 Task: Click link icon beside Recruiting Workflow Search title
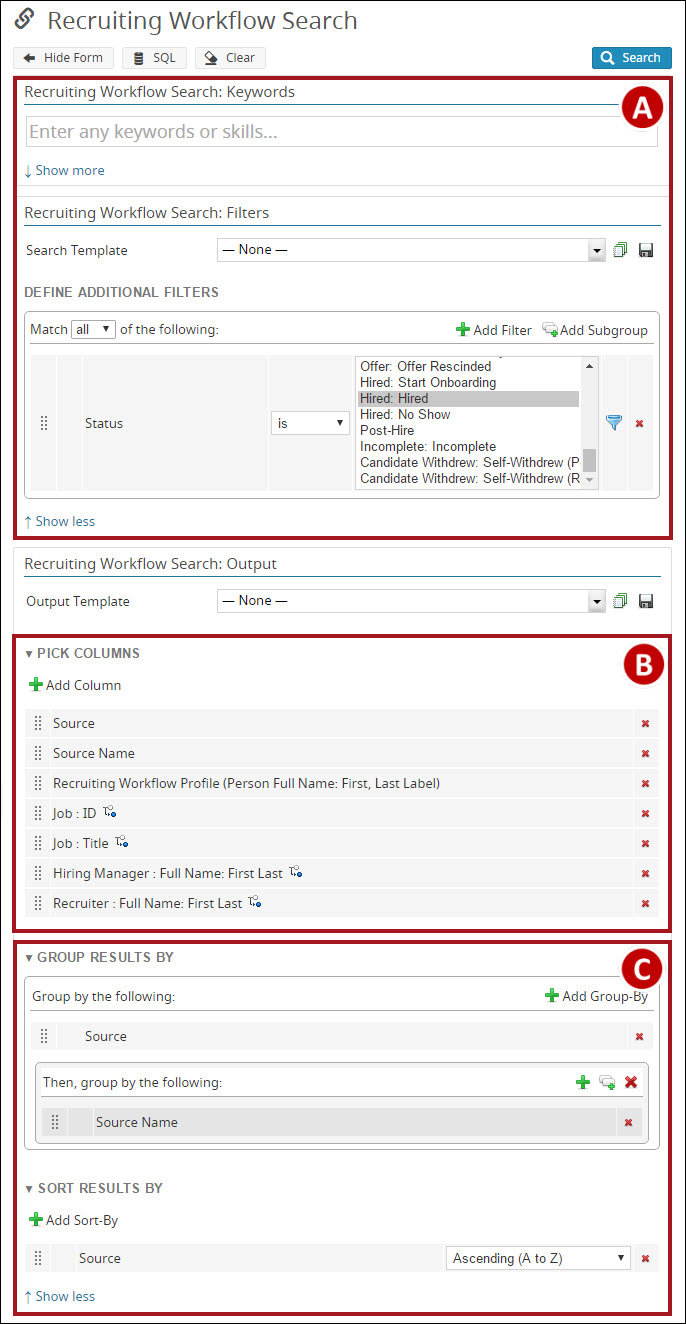point(25,20)
